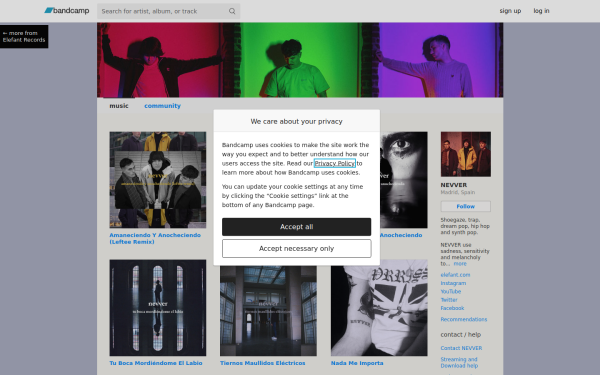Open the Bandcamp logo home link

[x=67, y=11]
